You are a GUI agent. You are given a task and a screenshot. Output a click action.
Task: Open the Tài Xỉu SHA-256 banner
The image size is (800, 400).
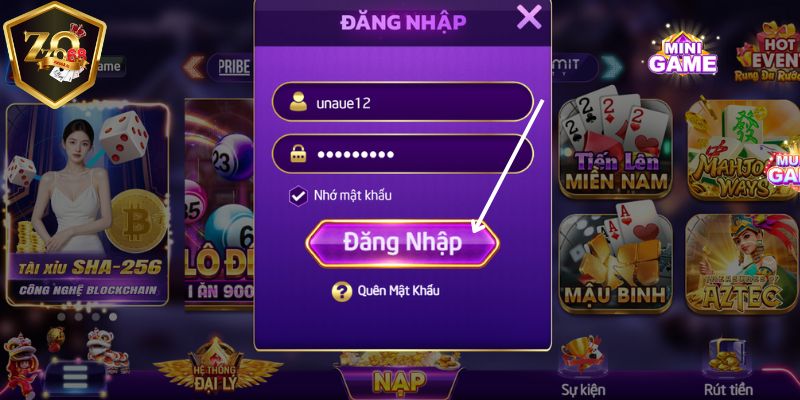(x=87, y=205)
